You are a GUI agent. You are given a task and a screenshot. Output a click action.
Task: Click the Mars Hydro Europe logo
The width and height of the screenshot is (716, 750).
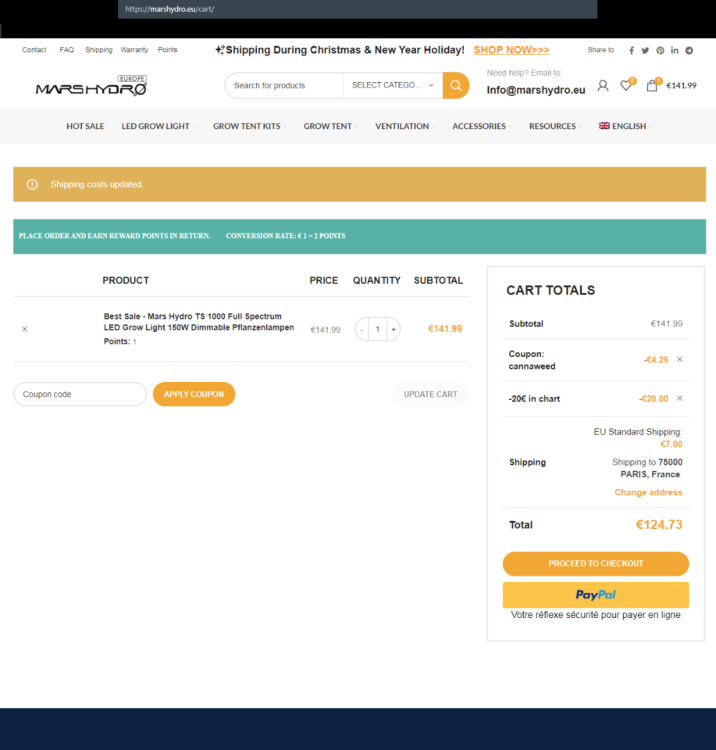91,86
